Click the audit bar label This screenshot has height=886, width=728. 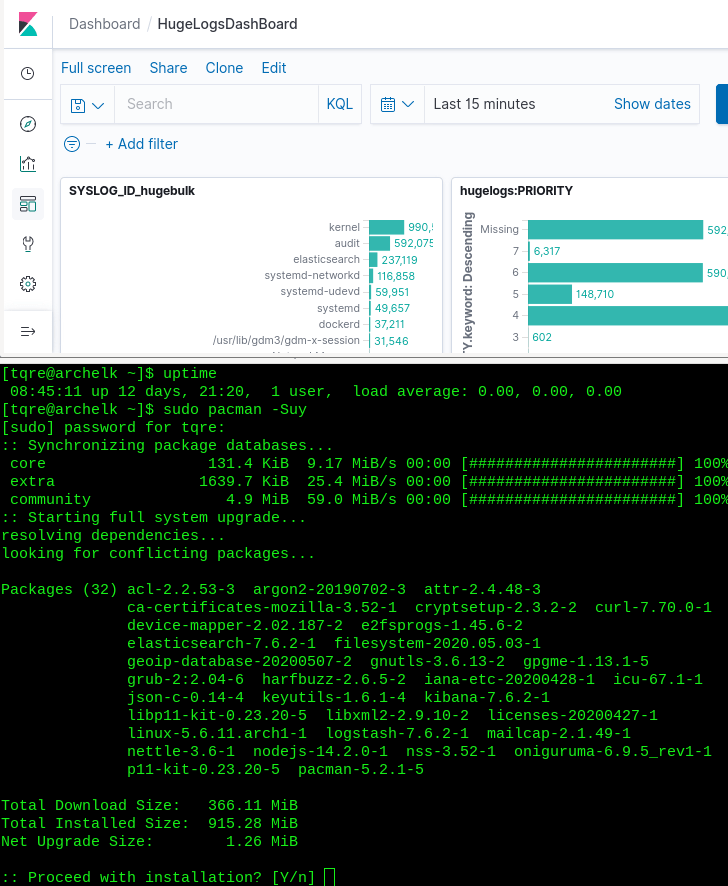click(x=347, y=243)
